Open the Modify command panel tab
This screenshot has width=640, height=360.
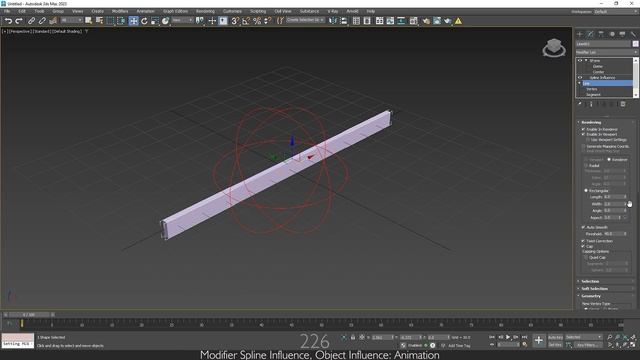click(590, 34)
